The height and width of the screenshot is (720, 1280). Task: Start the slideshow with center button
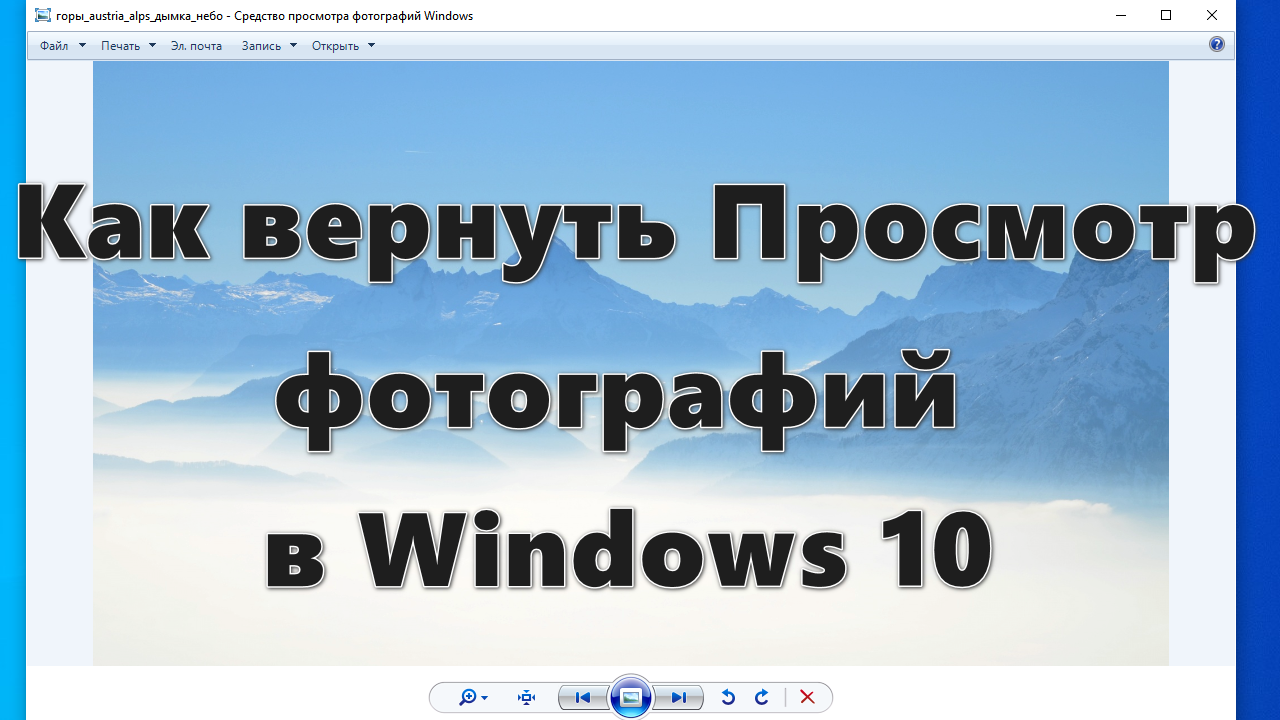(631, 698)
